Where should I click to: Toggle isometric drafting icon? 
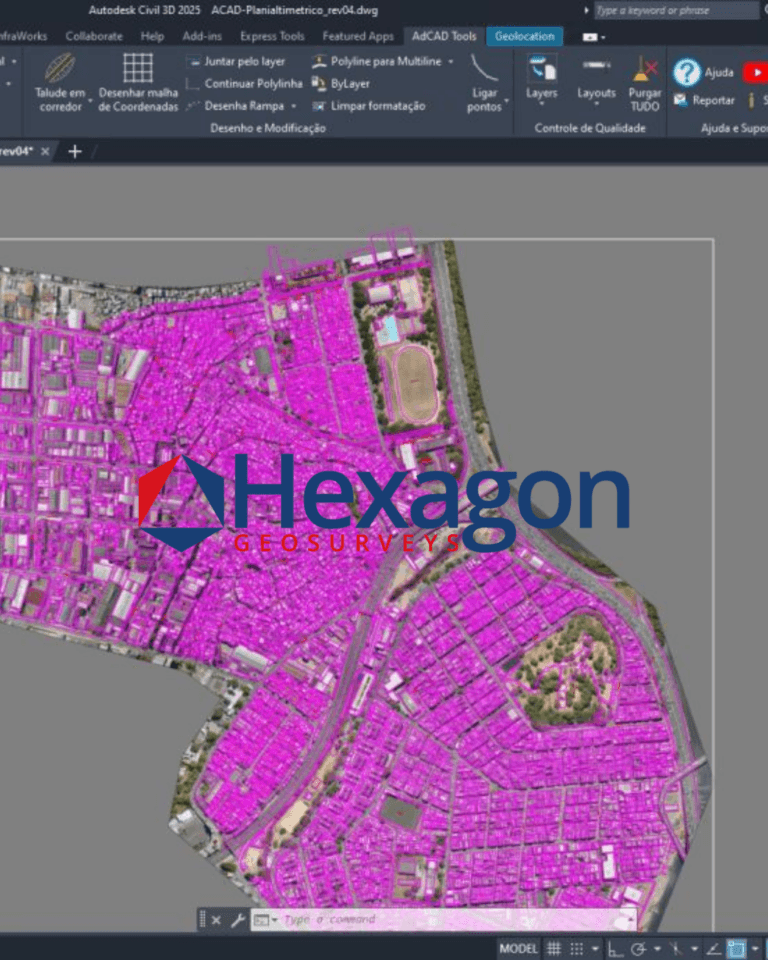pos(676,948)
